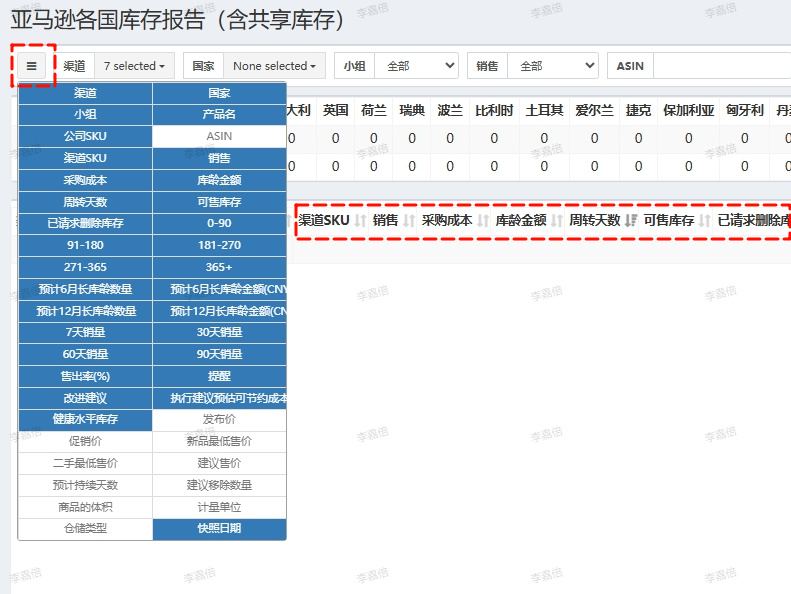791x594 pixels.
Task: Sort by 可售库存 column arrows
Action: (705, 221)
